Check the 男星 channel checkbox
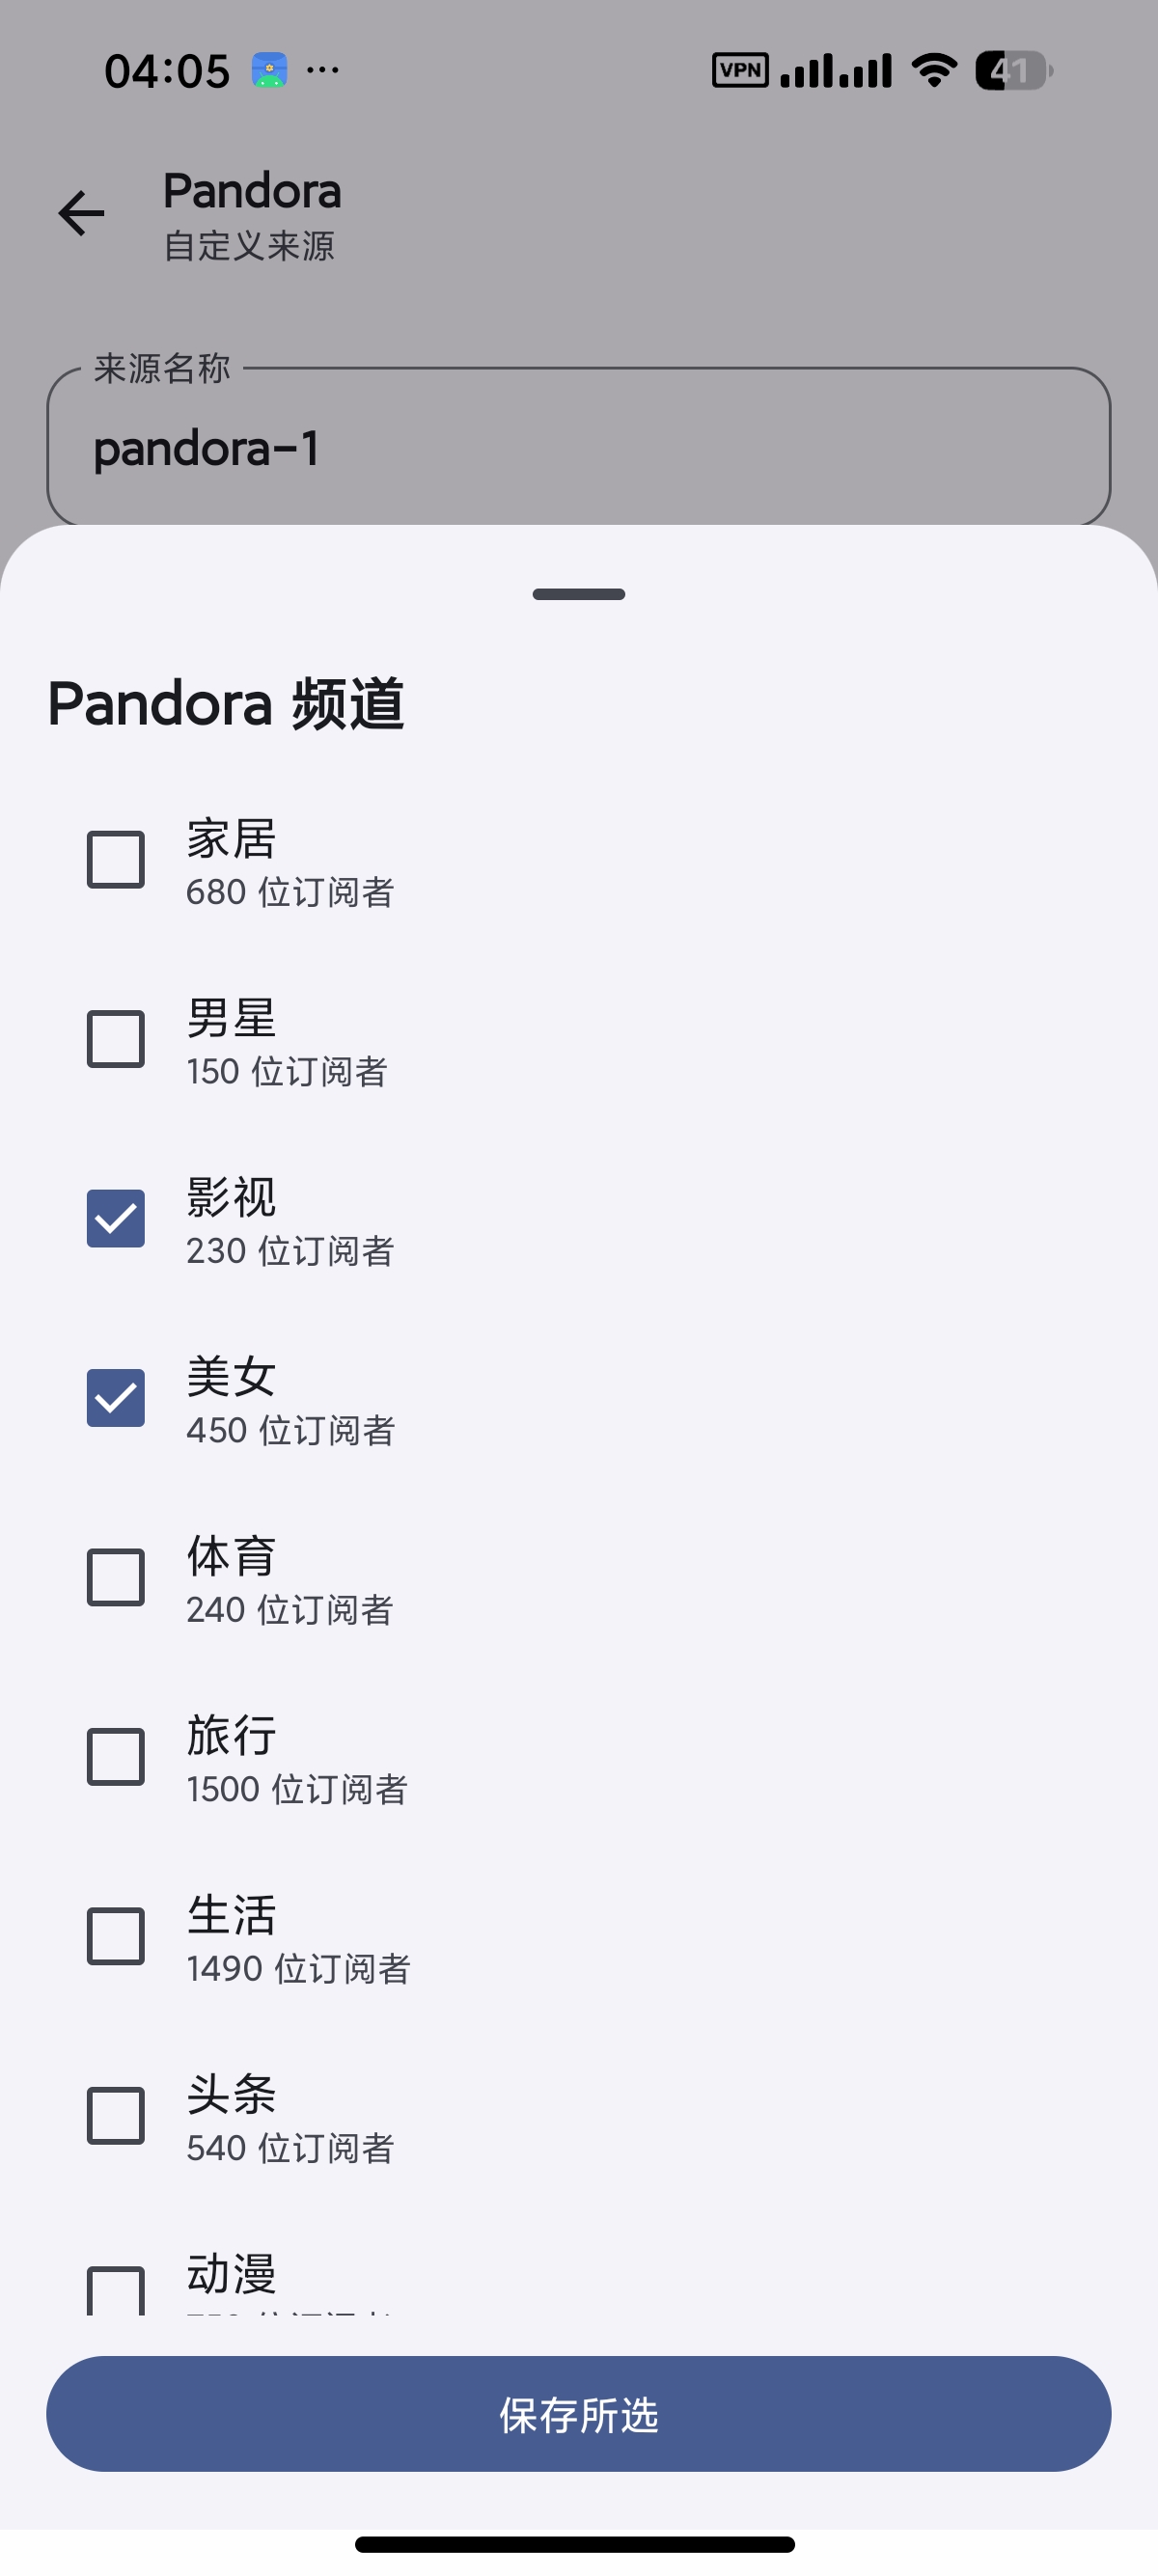This screenshot has height=2576, width=1158. (116, 1038)
